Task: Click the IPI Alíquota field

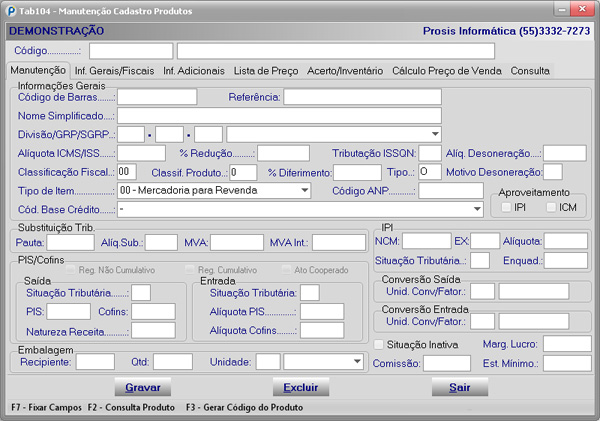Action: [566, 241]
